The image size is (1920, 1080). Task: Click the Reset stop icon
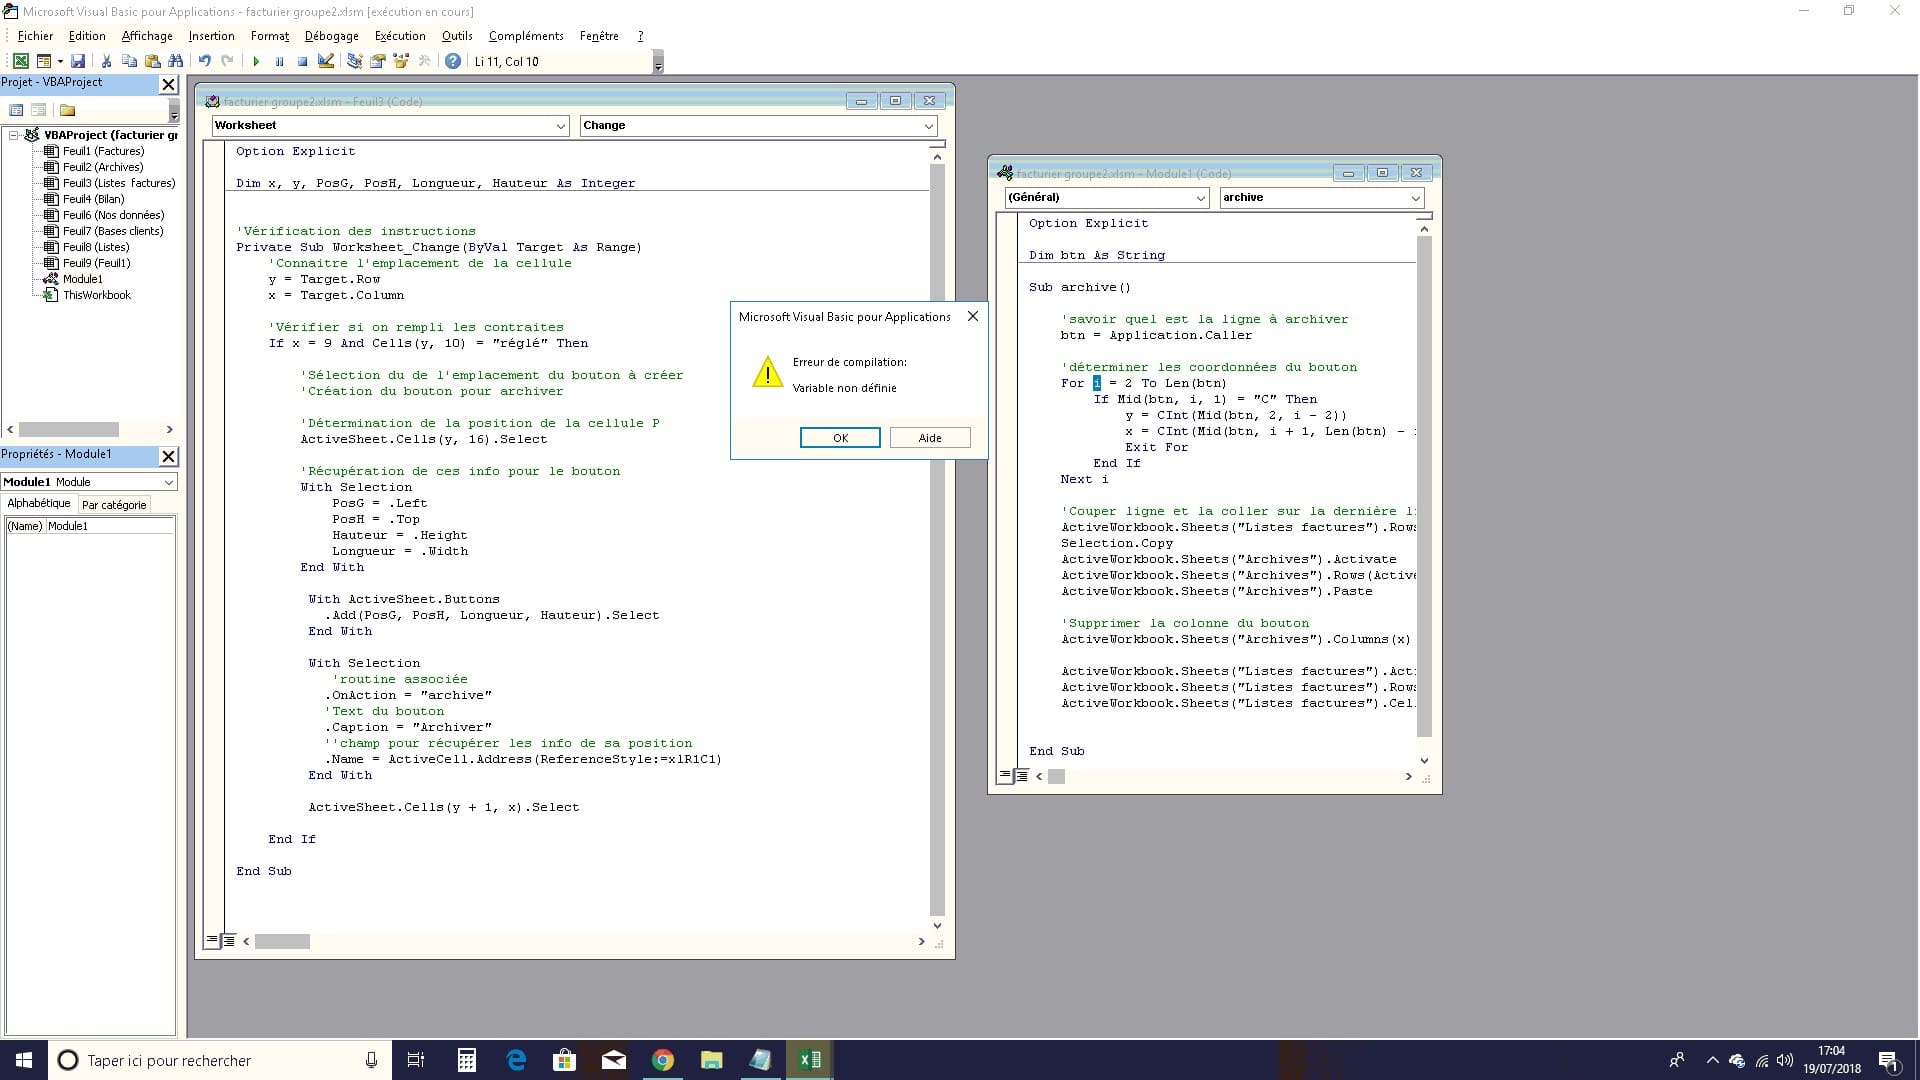302,61
